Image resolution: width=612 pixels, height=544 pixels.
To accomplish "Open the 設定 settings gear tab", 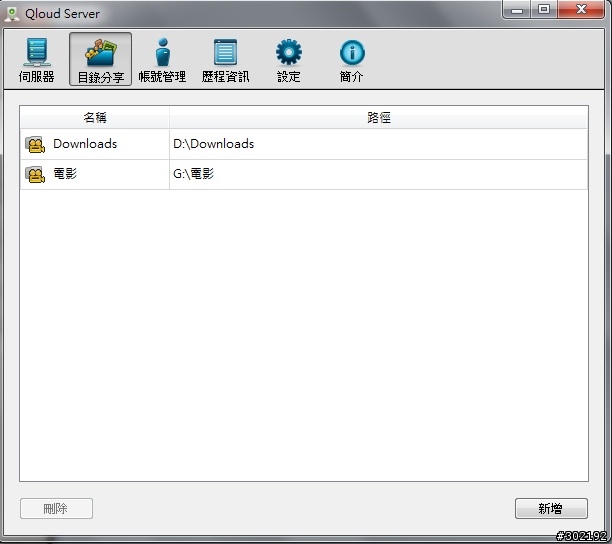I will click(288, 59).
